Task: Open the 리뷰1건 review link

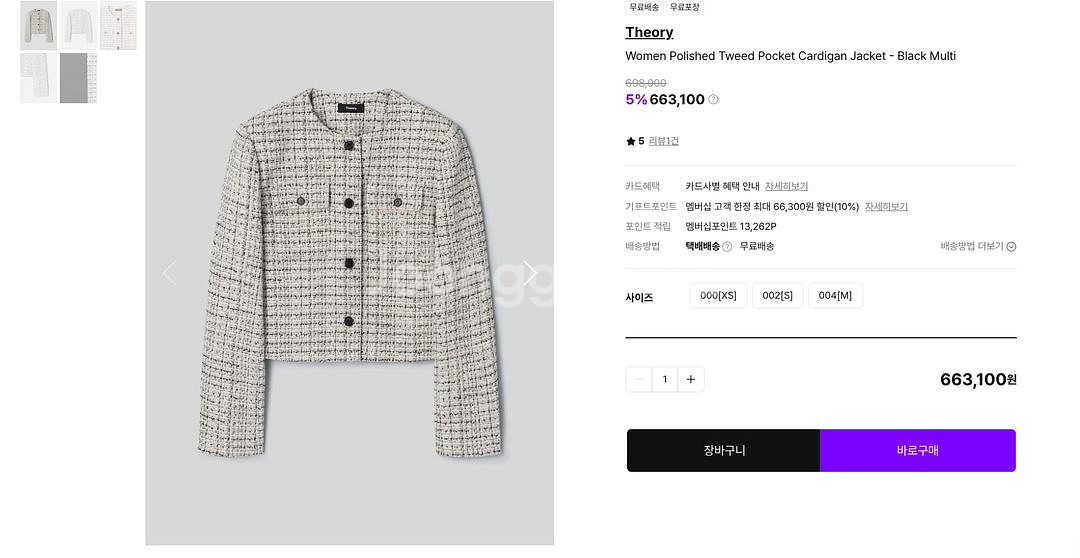Action: 664,141
